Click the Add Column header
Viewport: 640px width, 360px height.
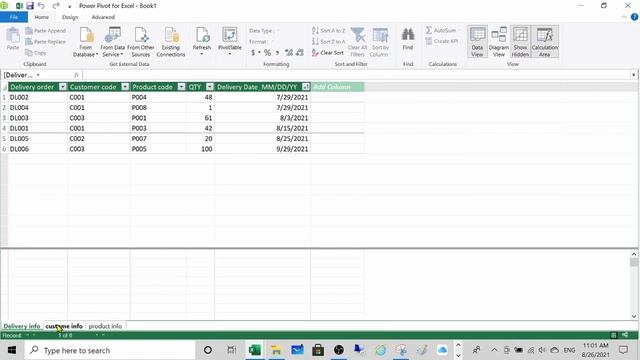(x=337, y=87)
